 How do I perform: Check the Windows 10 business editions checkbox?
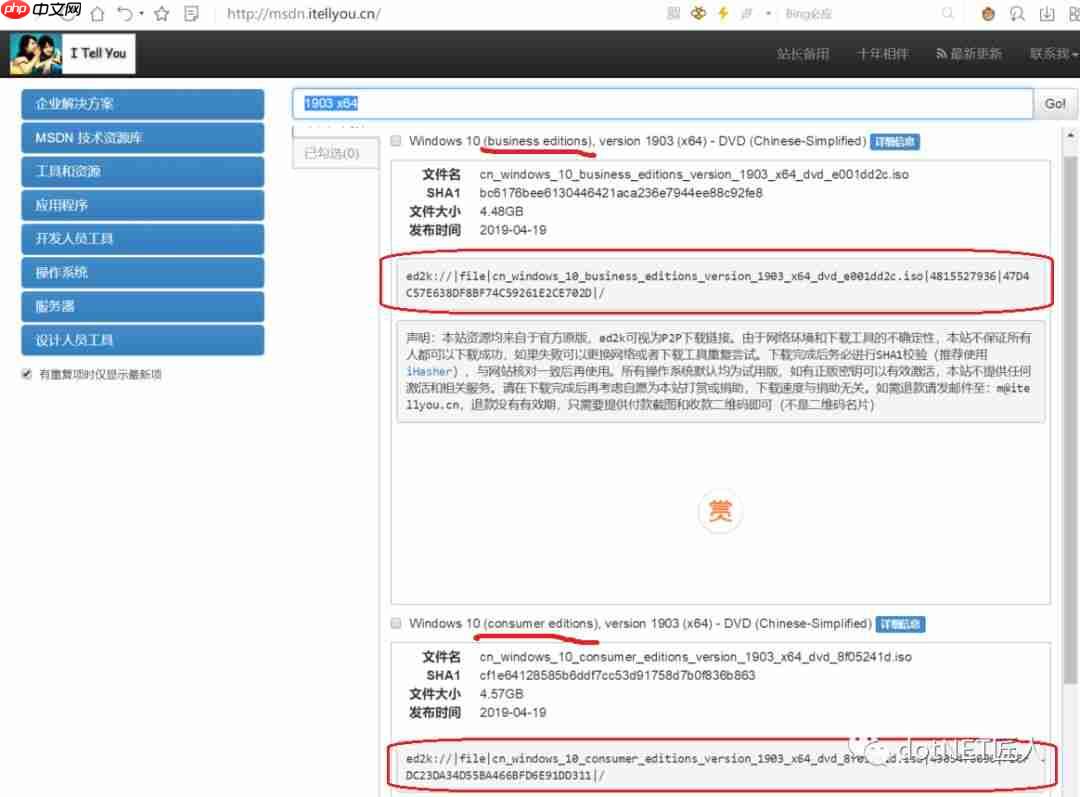point(397,141)
